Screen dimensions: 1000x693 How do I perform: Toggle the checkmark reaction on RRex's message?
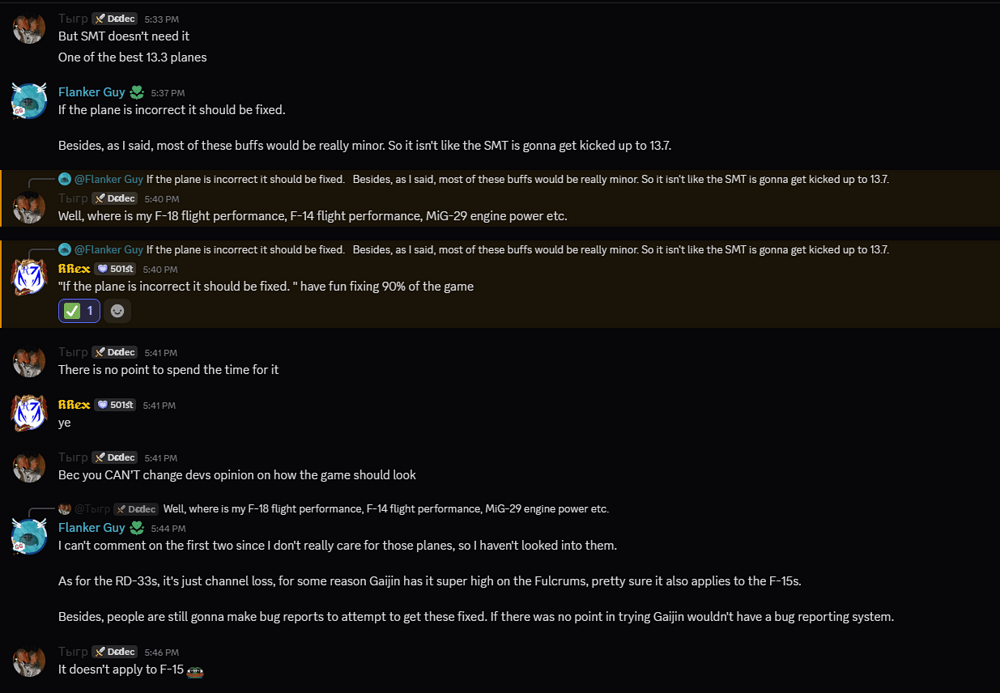79,310
